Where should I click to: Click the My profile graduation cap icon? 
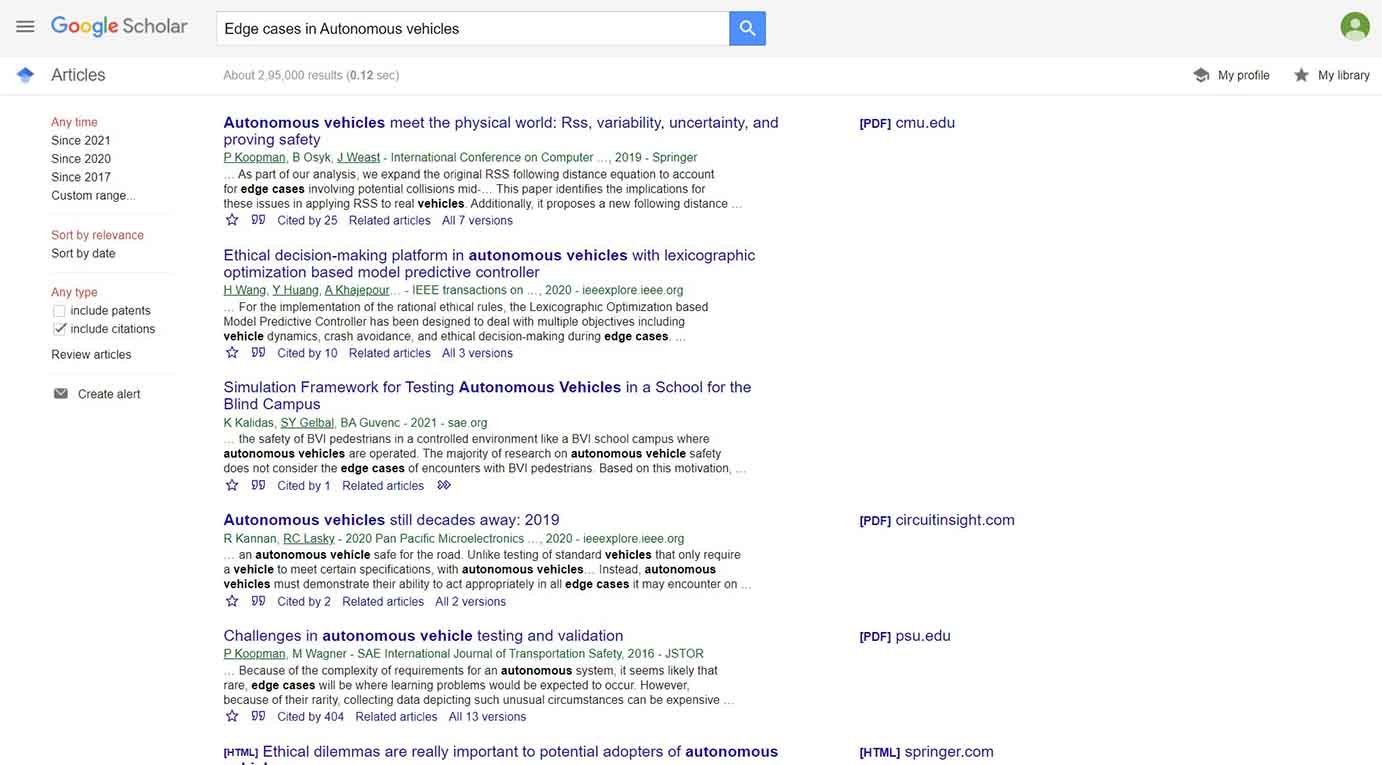coord(1201,75)
